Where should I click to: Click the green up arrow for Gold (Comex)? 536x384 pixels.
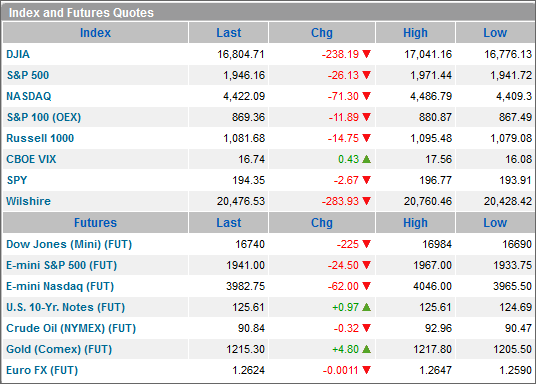366,349
